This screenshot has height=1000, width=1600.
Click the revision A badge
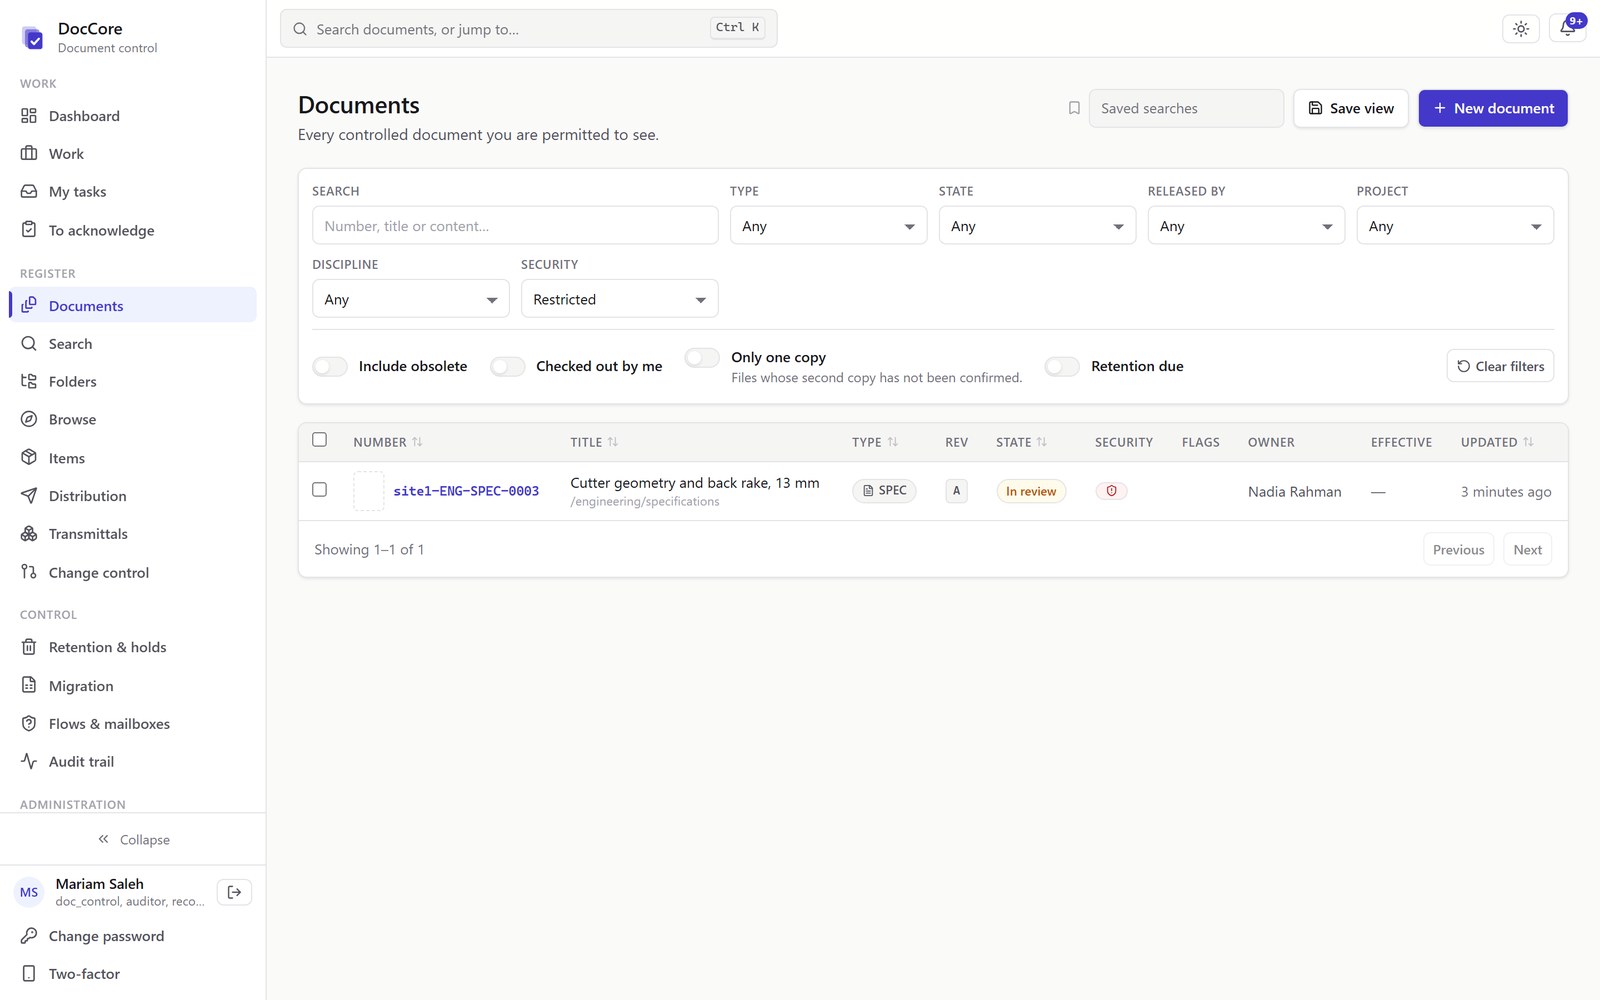coord(956,491)
